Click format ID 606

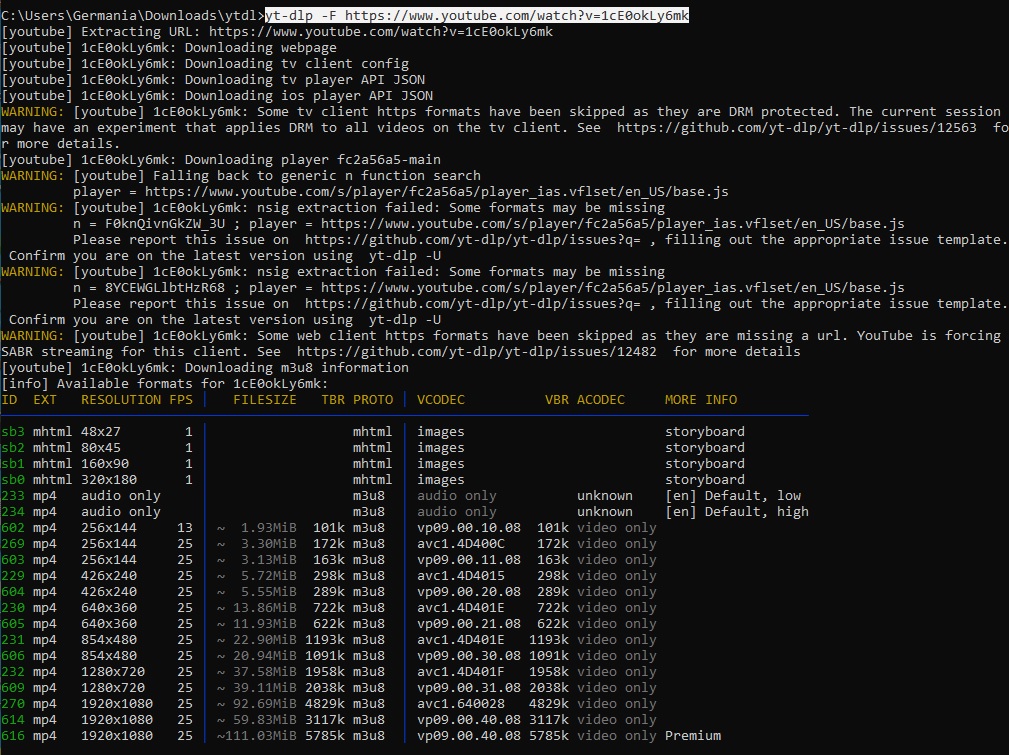coord(13,656)
